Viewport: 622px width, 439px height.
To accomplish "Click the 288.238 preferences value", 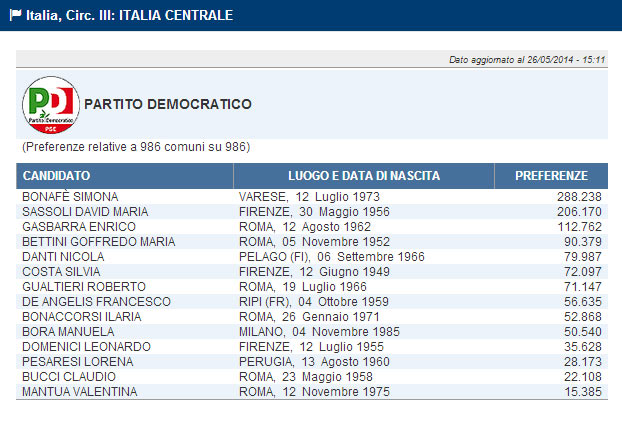I will [578, 197].
